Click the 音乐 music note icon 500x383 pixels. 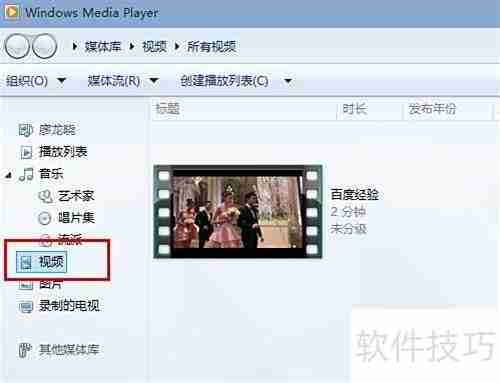pos(26,174)
